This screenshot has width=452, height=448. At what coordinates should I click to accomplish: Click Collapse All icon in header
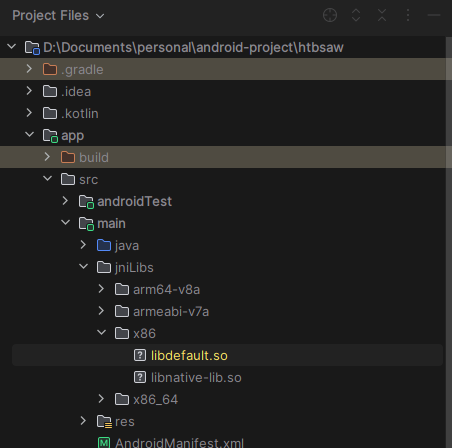tap(382, 15)
